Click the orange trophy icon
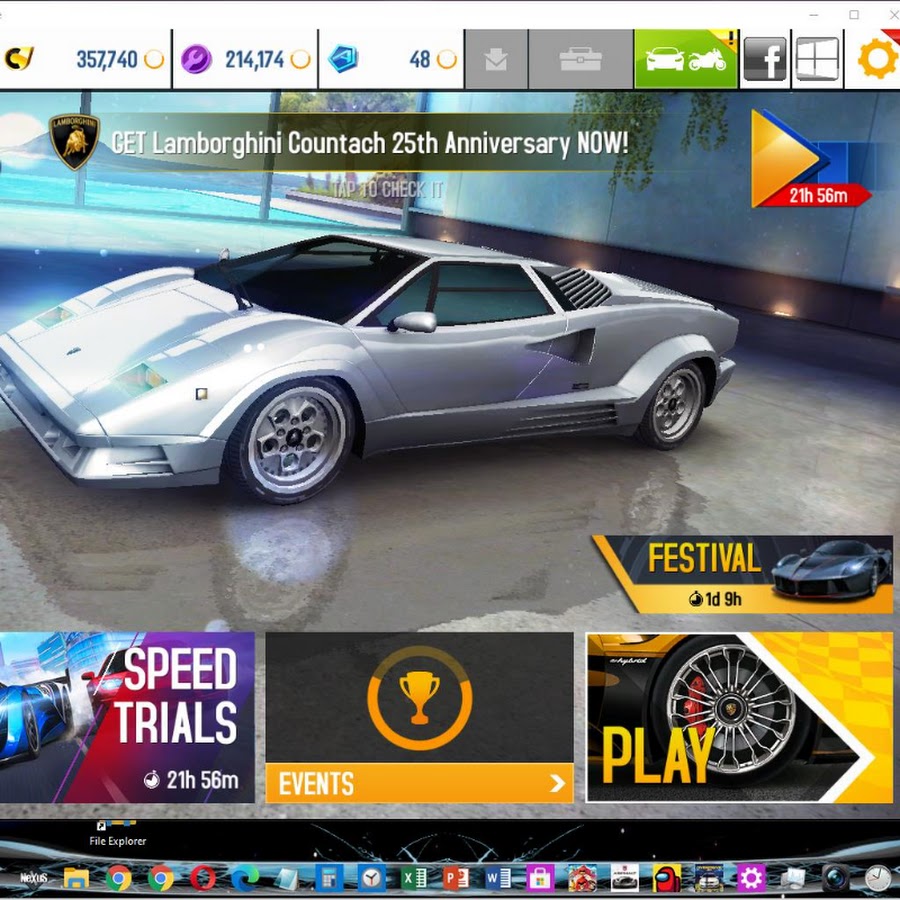 [x=420, y=697]
